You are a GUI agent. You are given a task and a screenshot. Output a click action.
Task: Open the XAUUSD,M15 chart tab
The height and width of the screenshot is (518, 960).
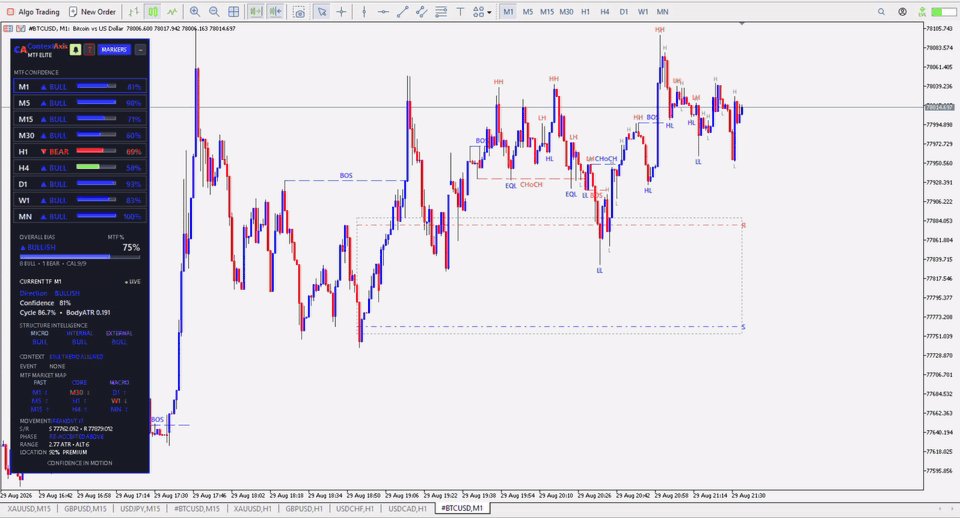(29, 509)
